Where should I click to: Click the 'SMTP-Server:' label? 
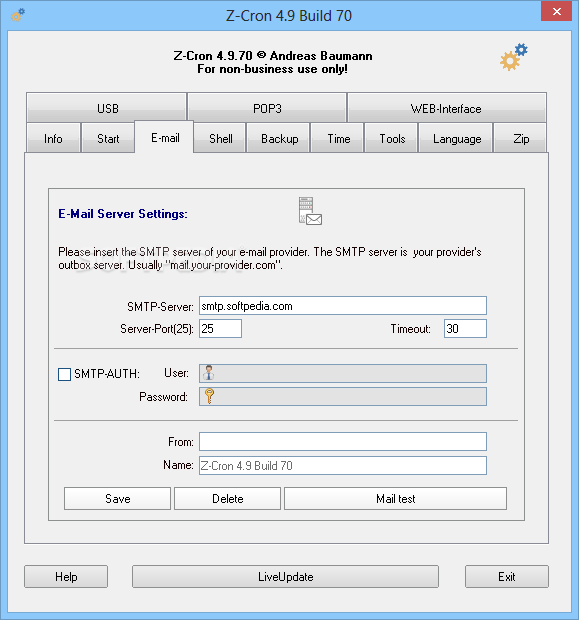[x=160, y=306]
